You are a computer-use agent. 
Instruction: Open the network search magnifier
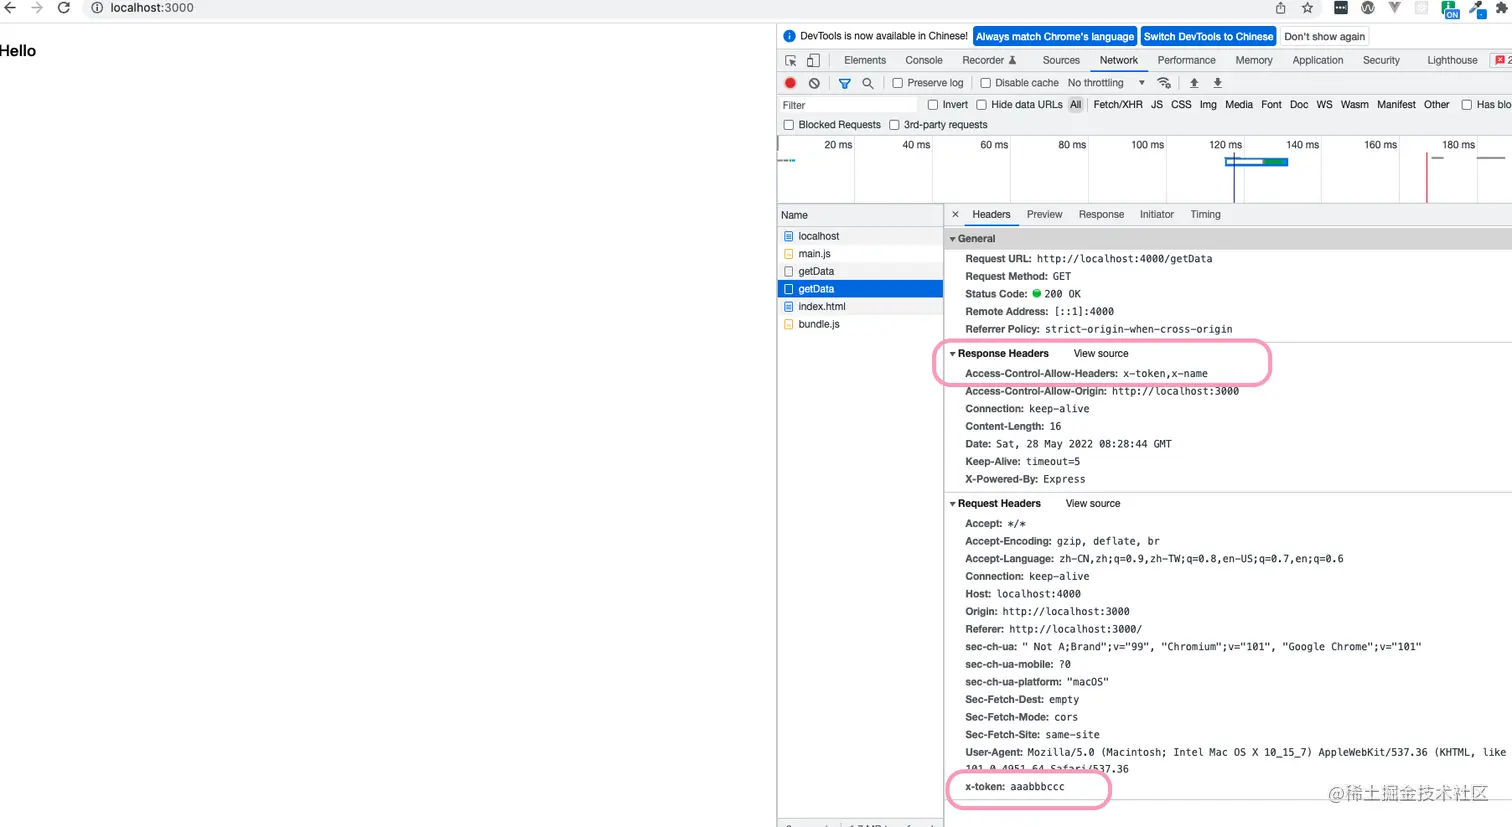(x=868, y=83)
